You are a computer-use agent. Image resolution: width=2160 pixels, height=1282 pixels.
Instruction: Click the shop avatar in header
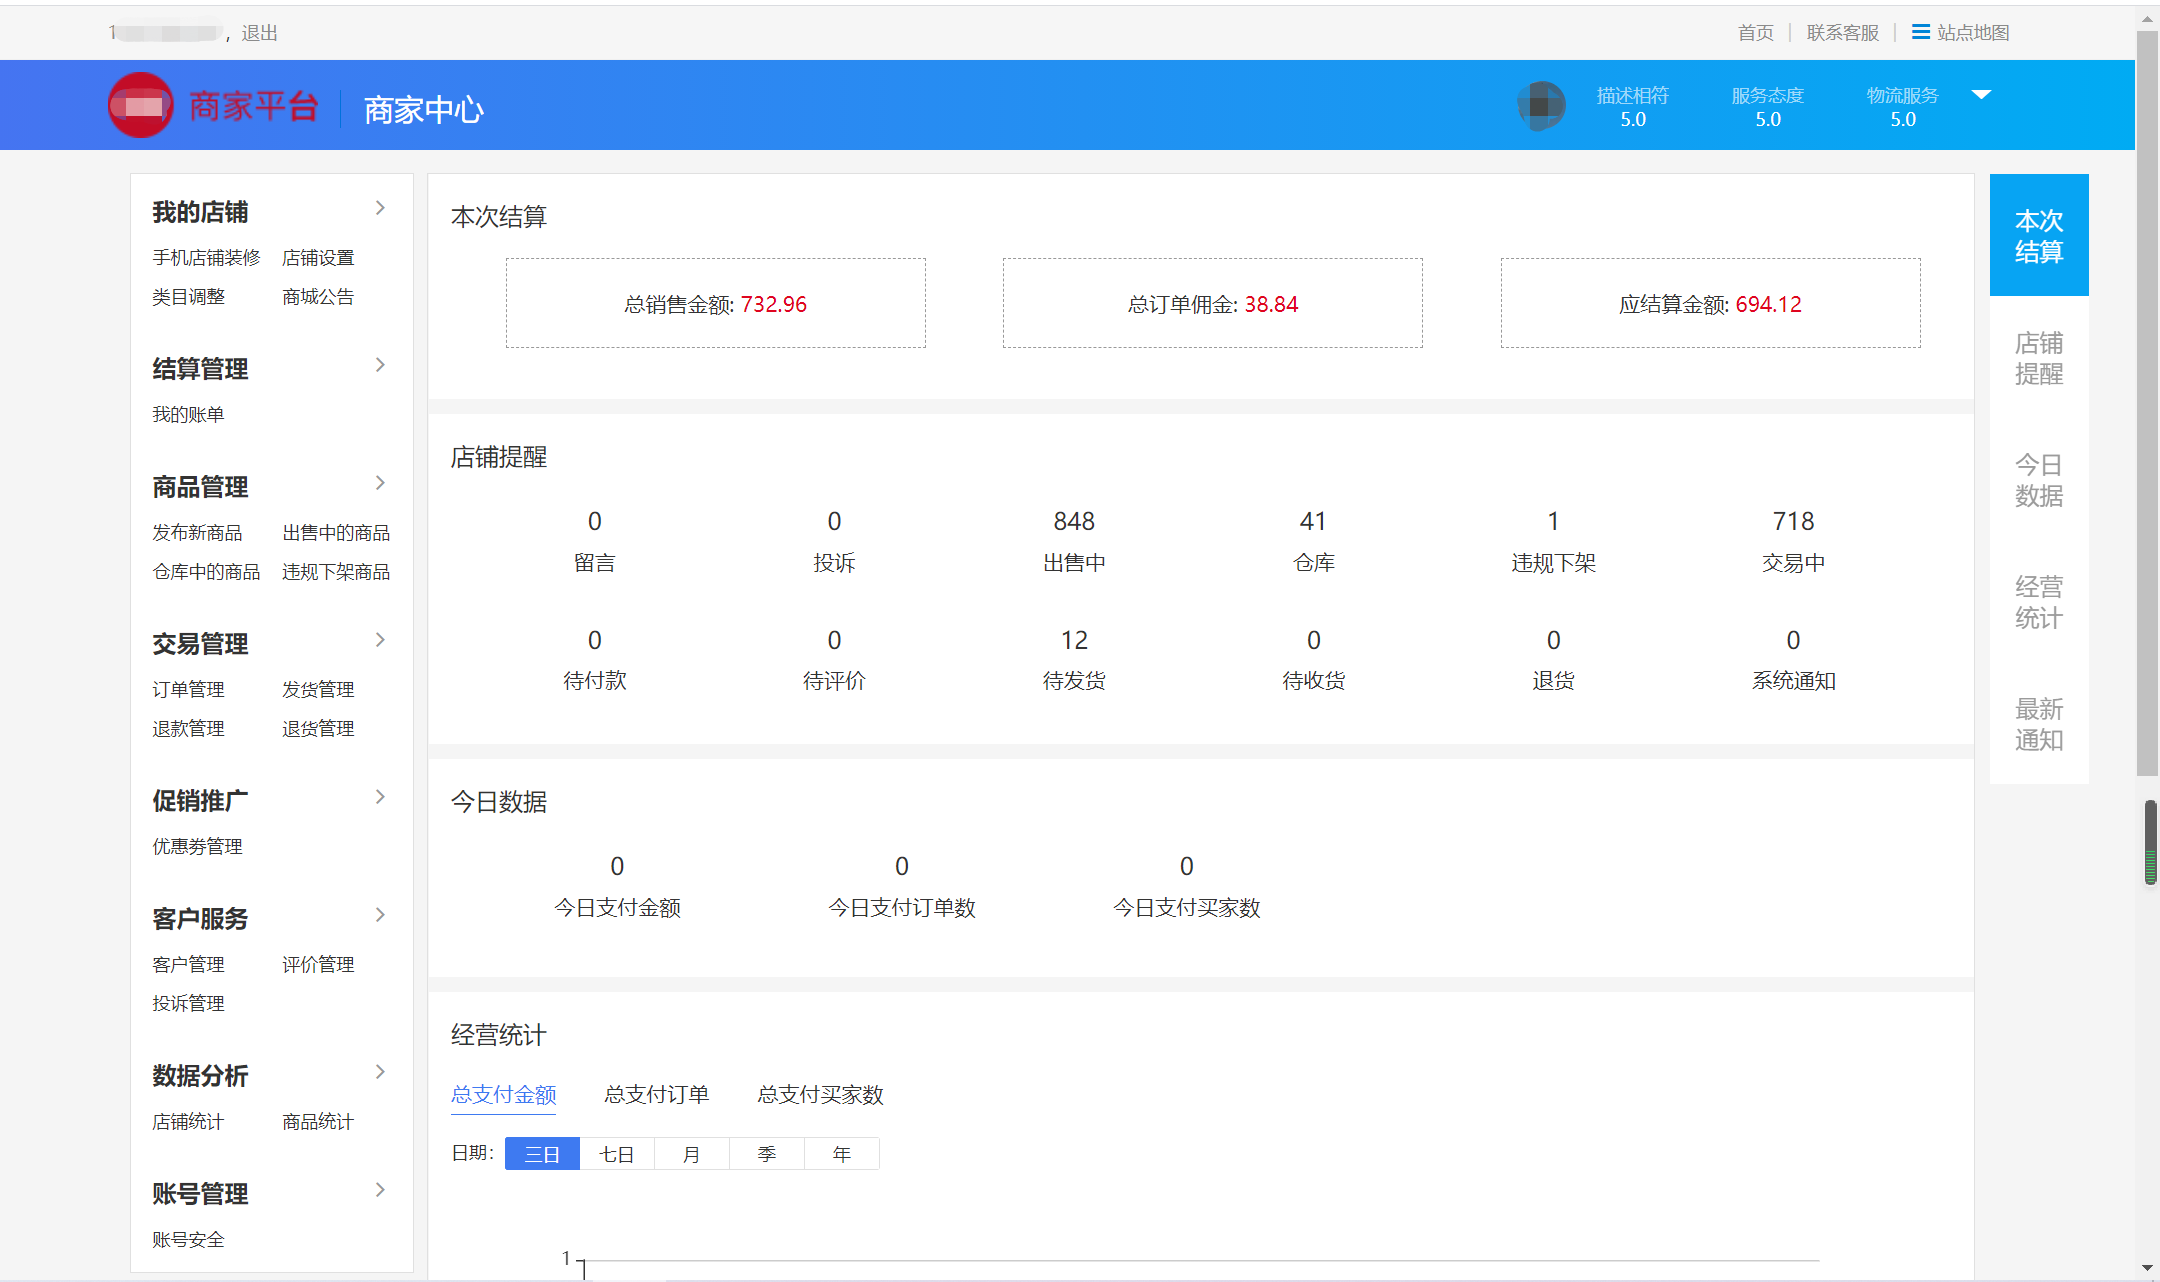pos(1541,105)
